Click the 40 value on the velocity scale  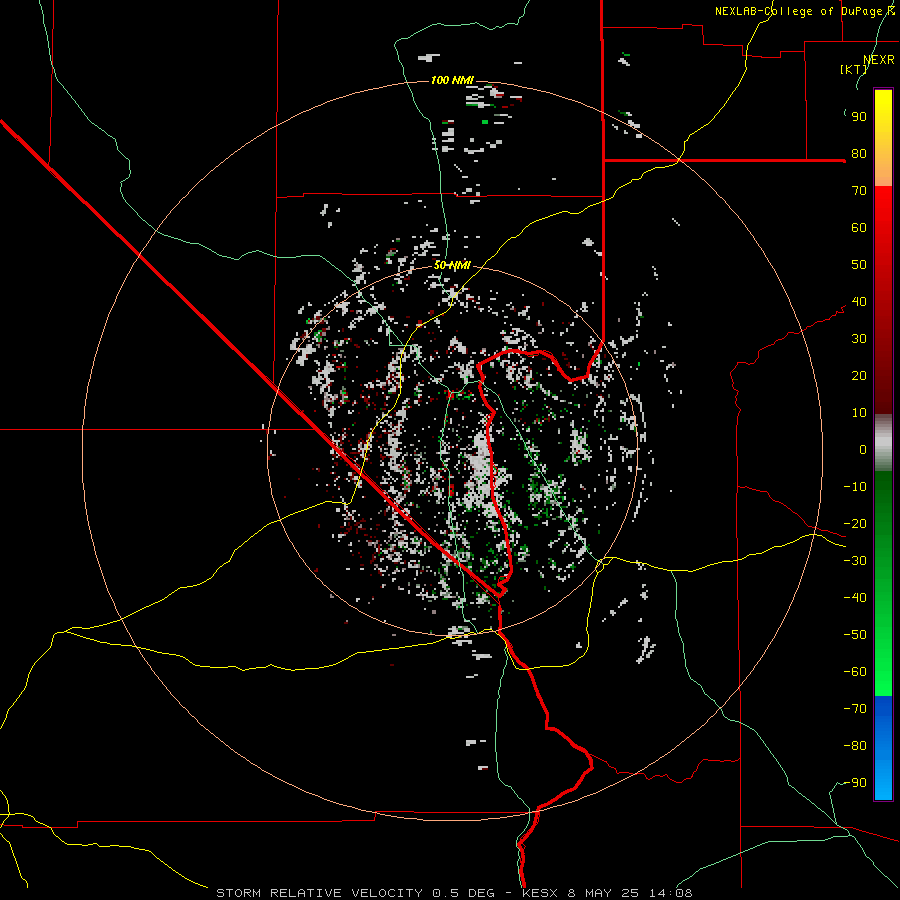coord(859,302)
